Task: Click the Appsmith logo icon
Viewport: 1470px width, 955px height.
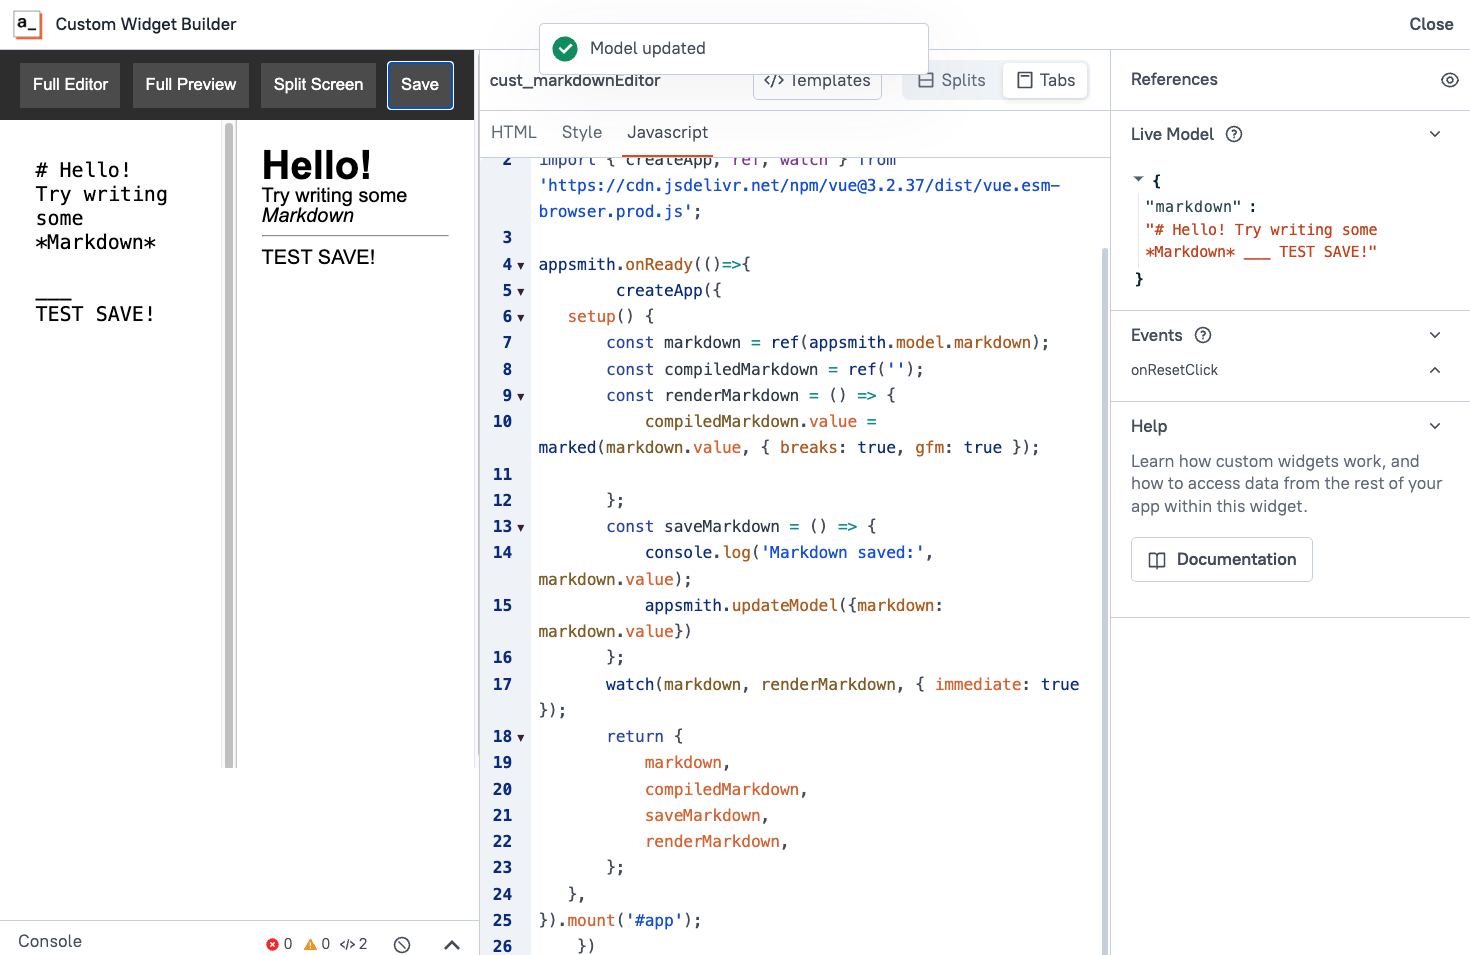Action: point(27,24)
